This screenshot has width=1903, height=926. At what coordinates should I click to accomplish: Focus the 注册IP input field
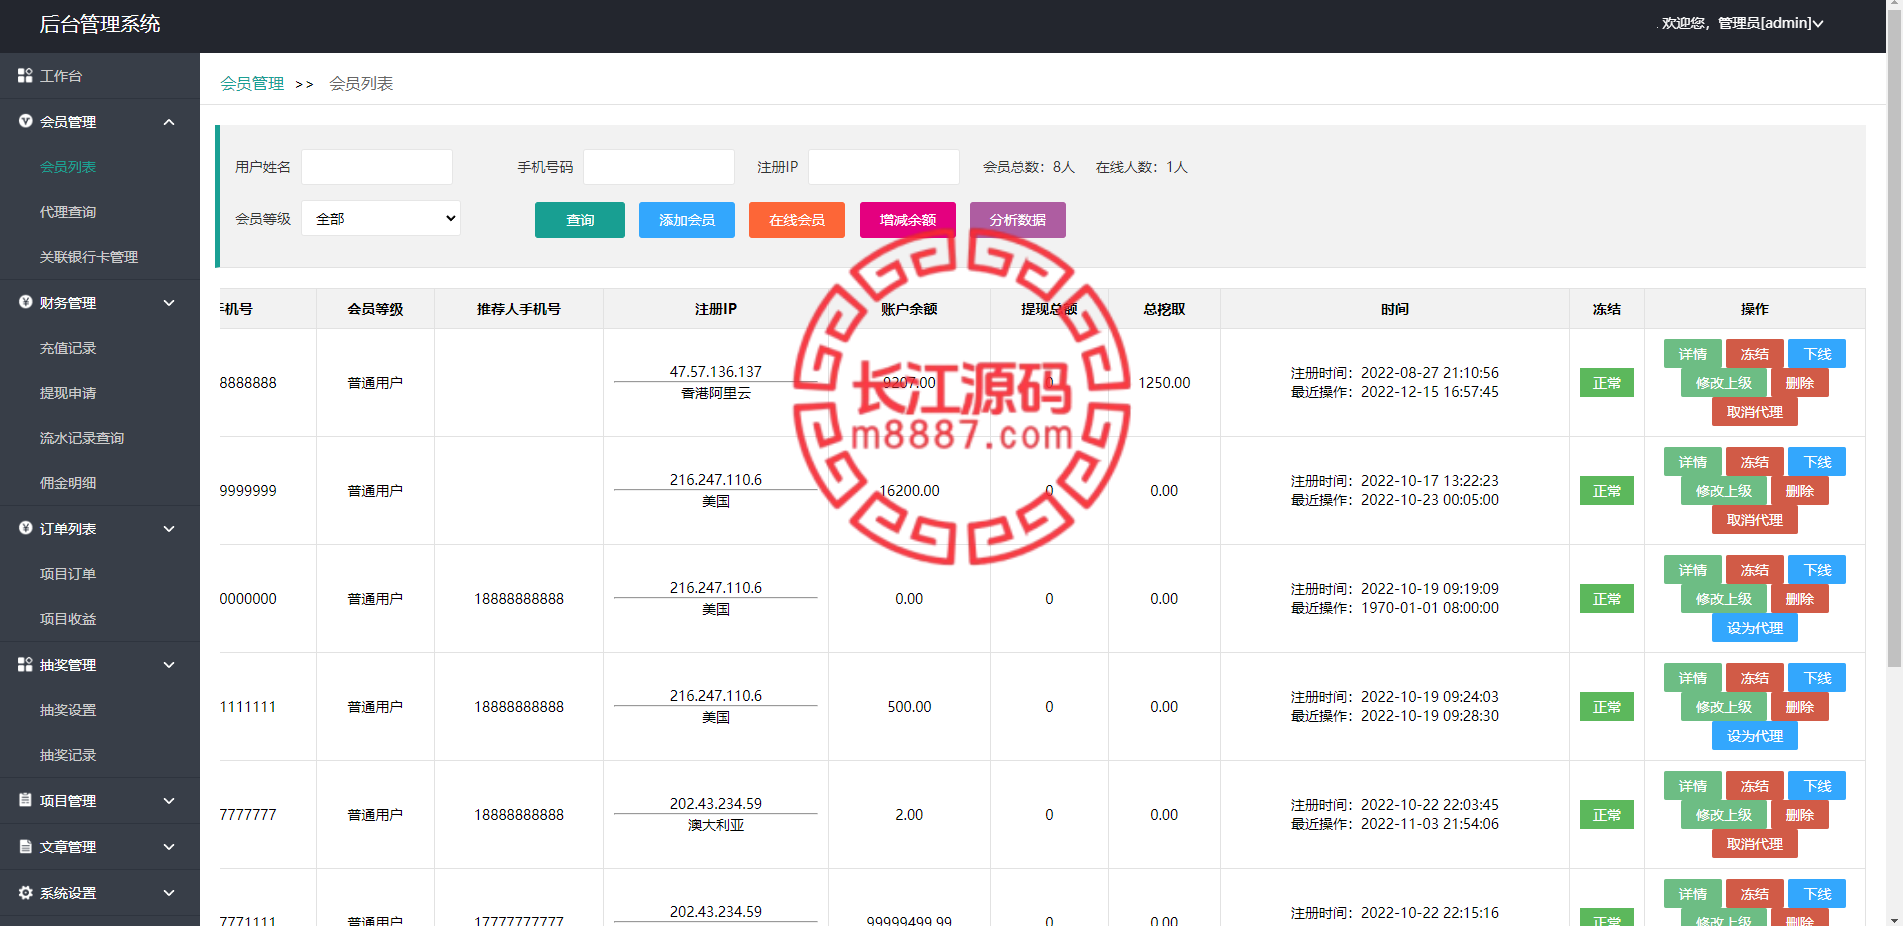pyautogui.click(x=884, y=167)
